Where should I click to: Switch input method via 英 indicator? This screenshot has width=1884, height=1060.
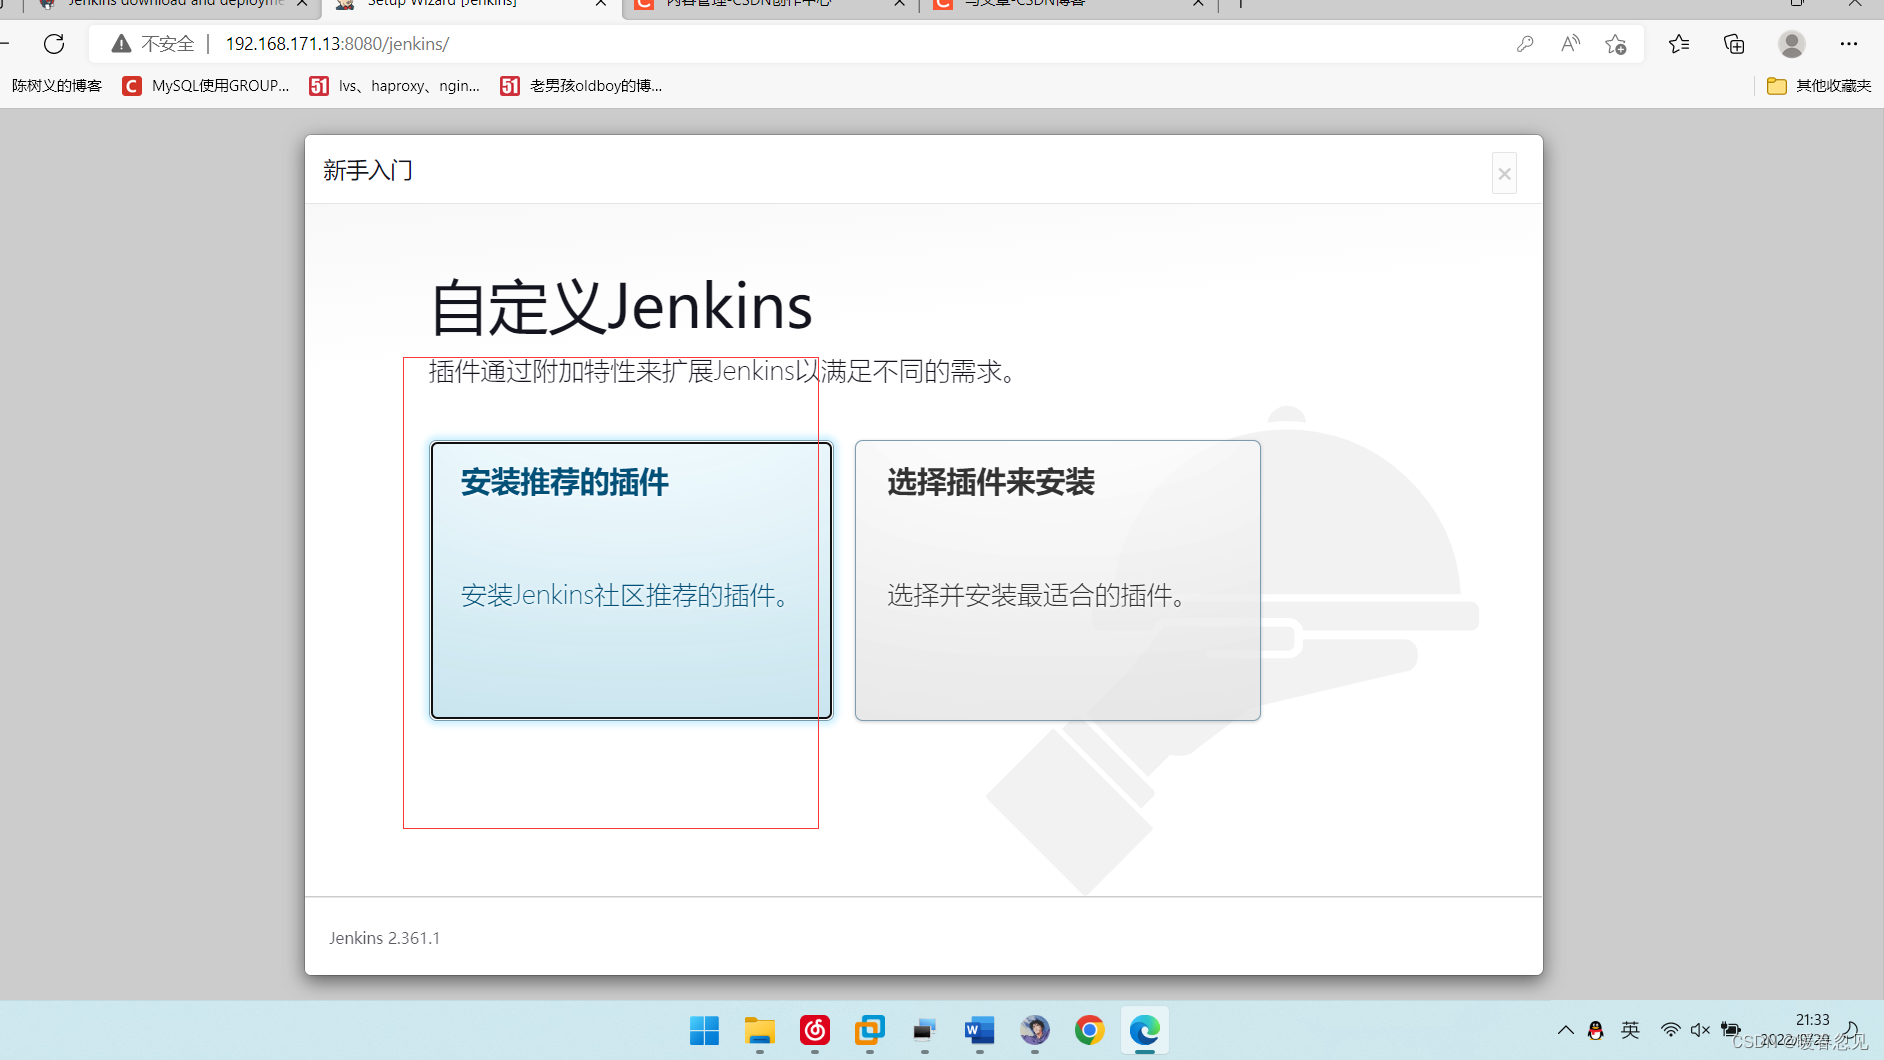[1631, 1030]
